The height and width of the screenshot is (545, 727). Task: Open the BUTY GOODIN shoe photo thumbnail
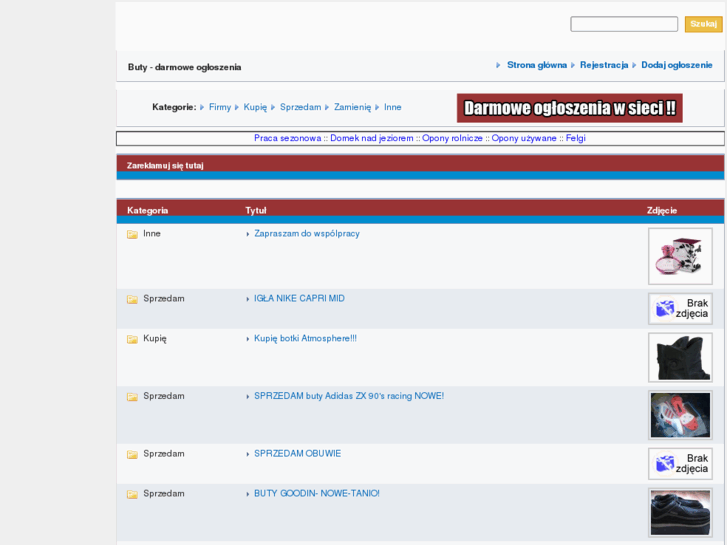(680, 513)
